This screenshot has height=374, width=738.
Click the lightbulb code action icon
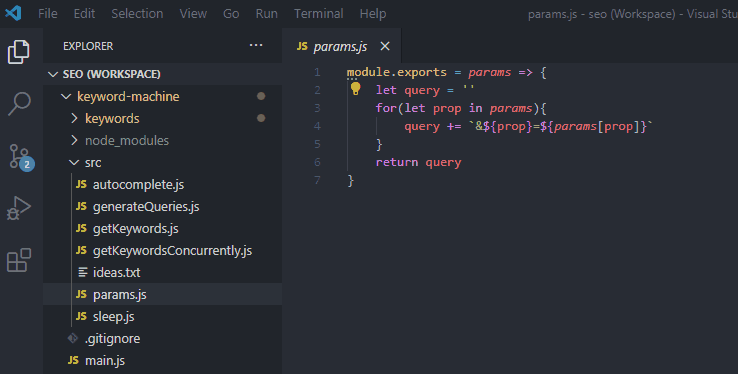coord(355,88)
